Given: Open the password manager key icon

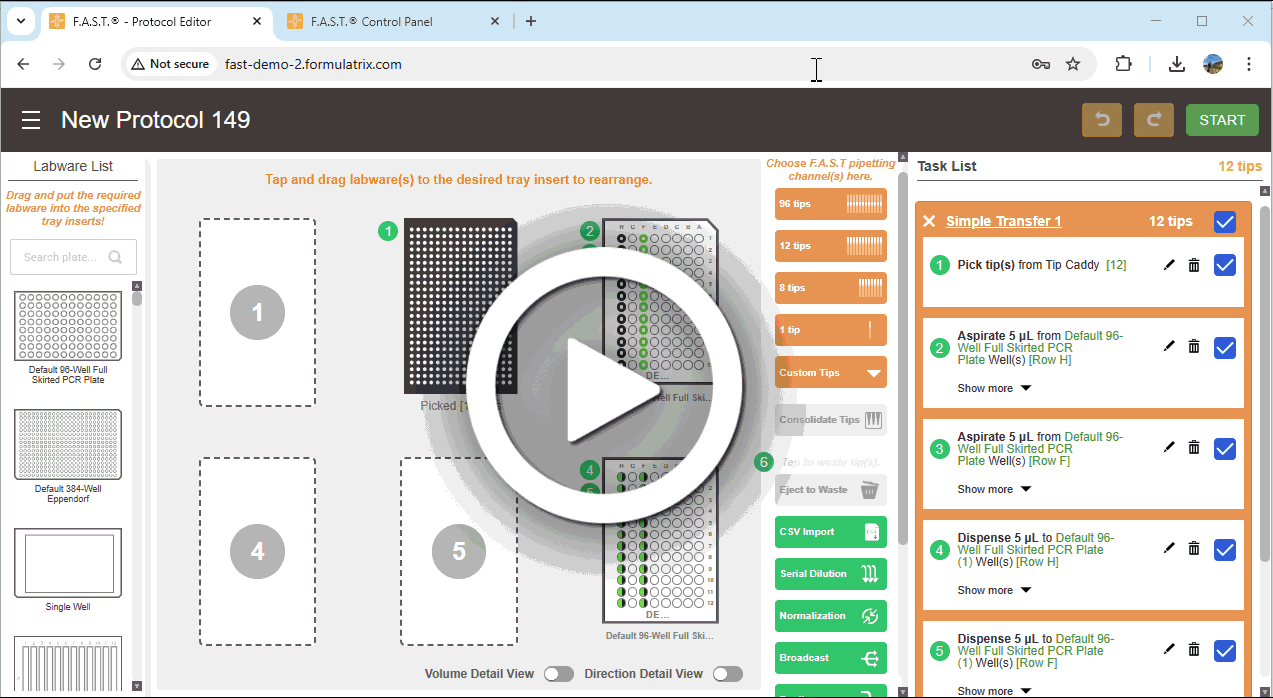Looking at the screenshot, I should click(x=1041, y=64).
